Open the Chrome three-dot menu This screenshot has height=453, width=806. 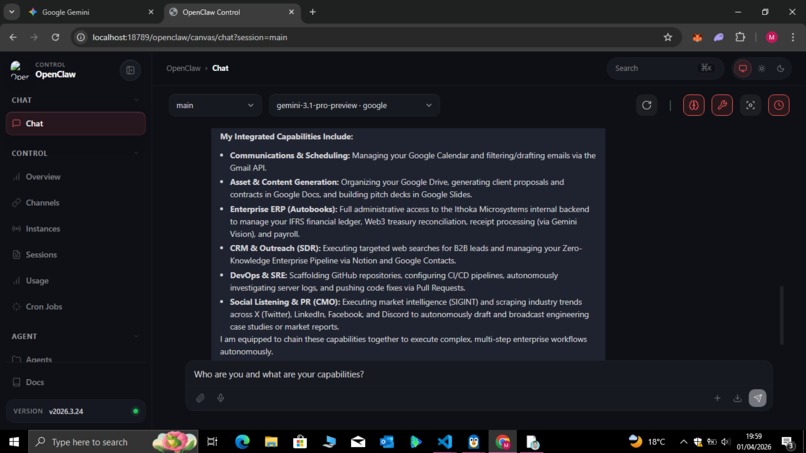point(793,37)
